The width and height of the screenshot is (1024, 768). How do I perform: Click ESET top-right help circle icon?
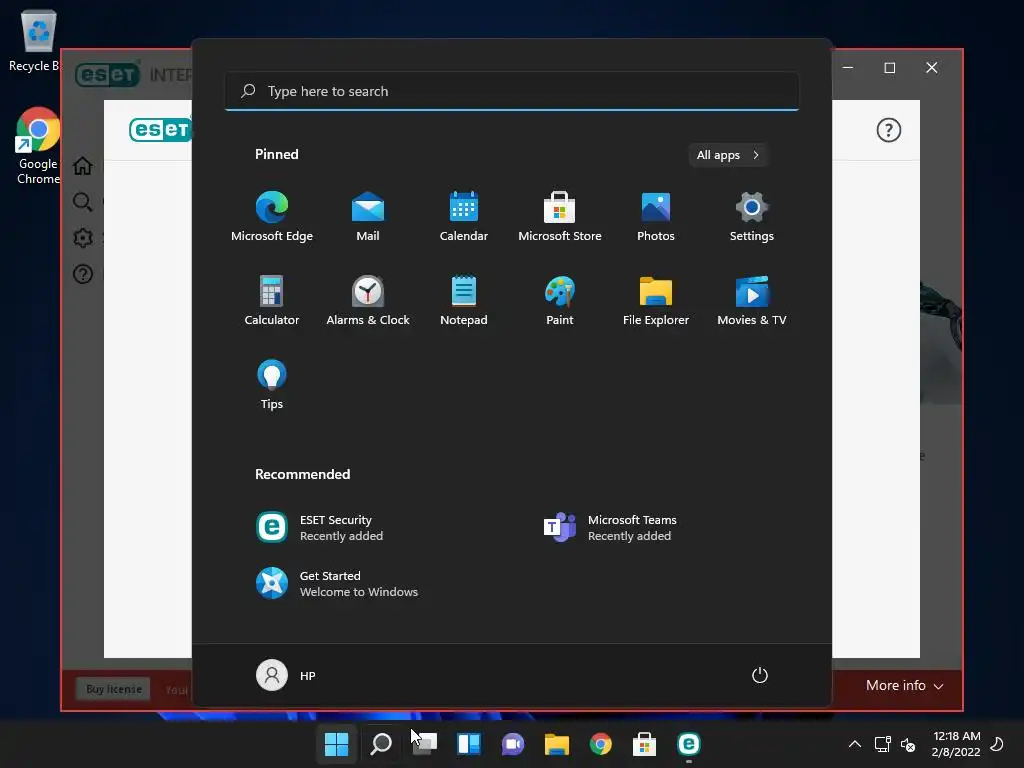[x=888, y=130]
